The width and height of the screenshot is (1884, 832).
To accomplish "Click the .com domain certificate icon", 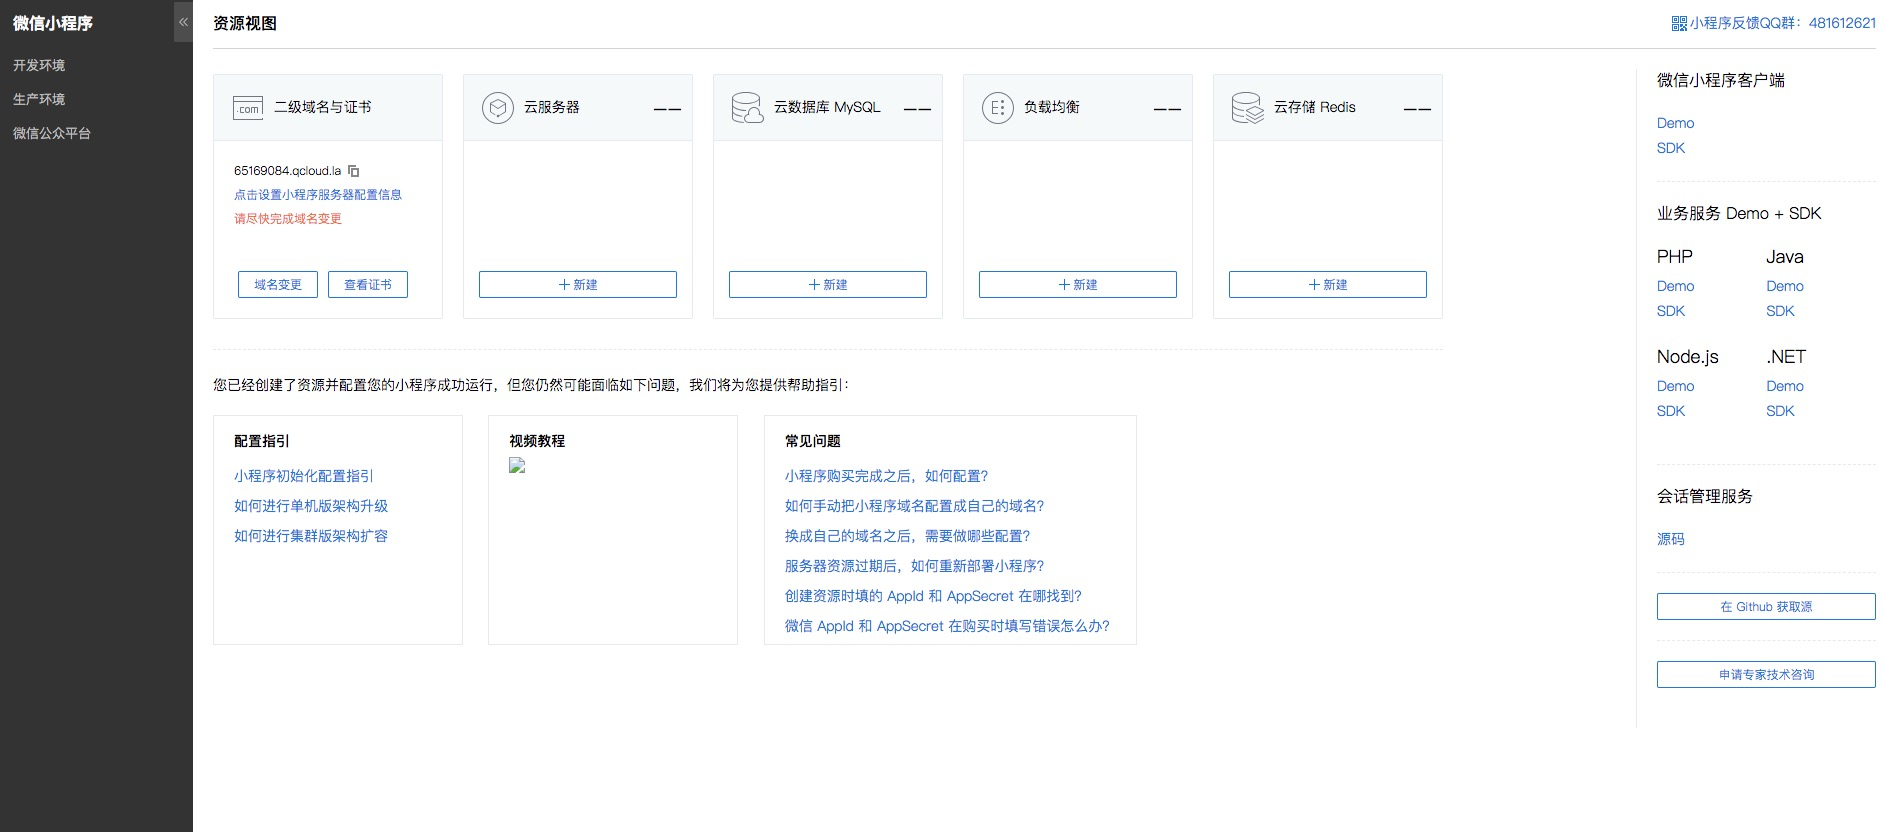I will pyautogui.click(x=248, y=108).
